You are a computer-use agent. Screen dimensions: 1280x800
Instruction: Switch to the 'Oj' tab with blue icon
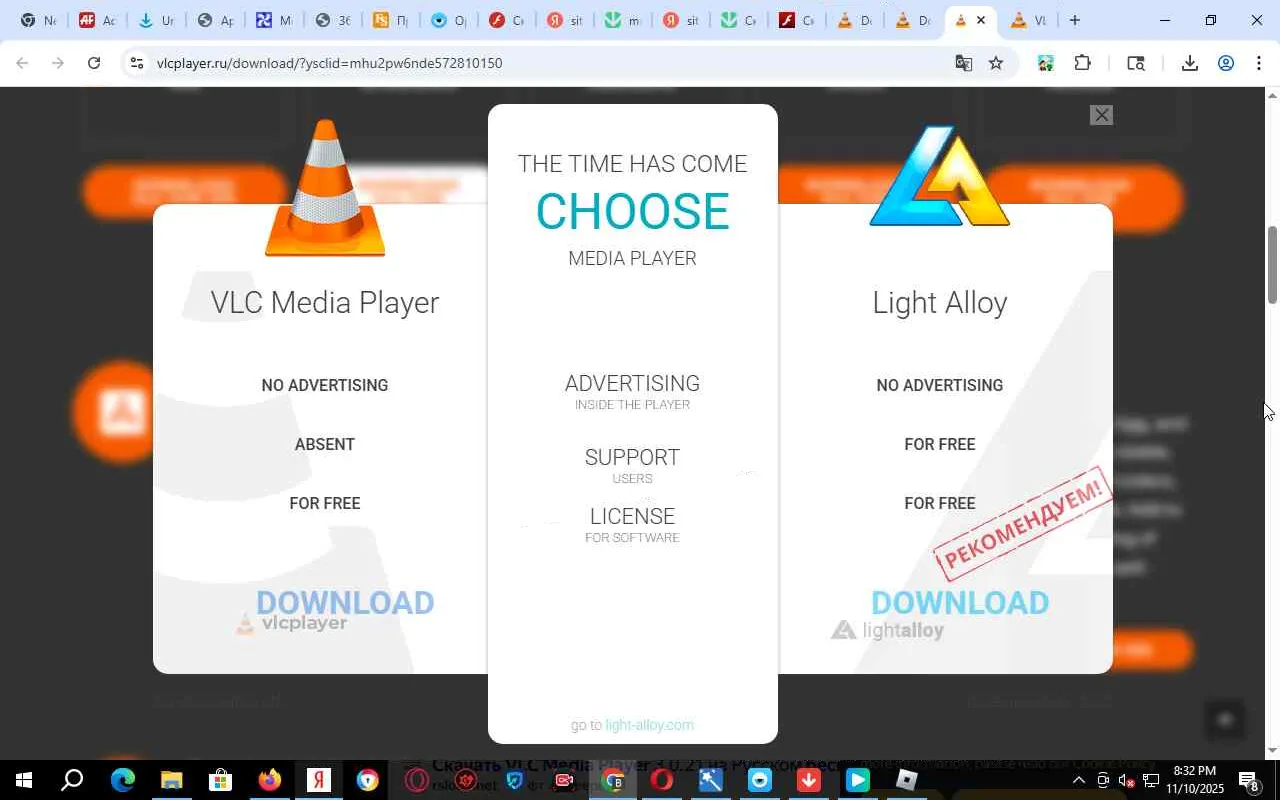(x=449, y=20)
